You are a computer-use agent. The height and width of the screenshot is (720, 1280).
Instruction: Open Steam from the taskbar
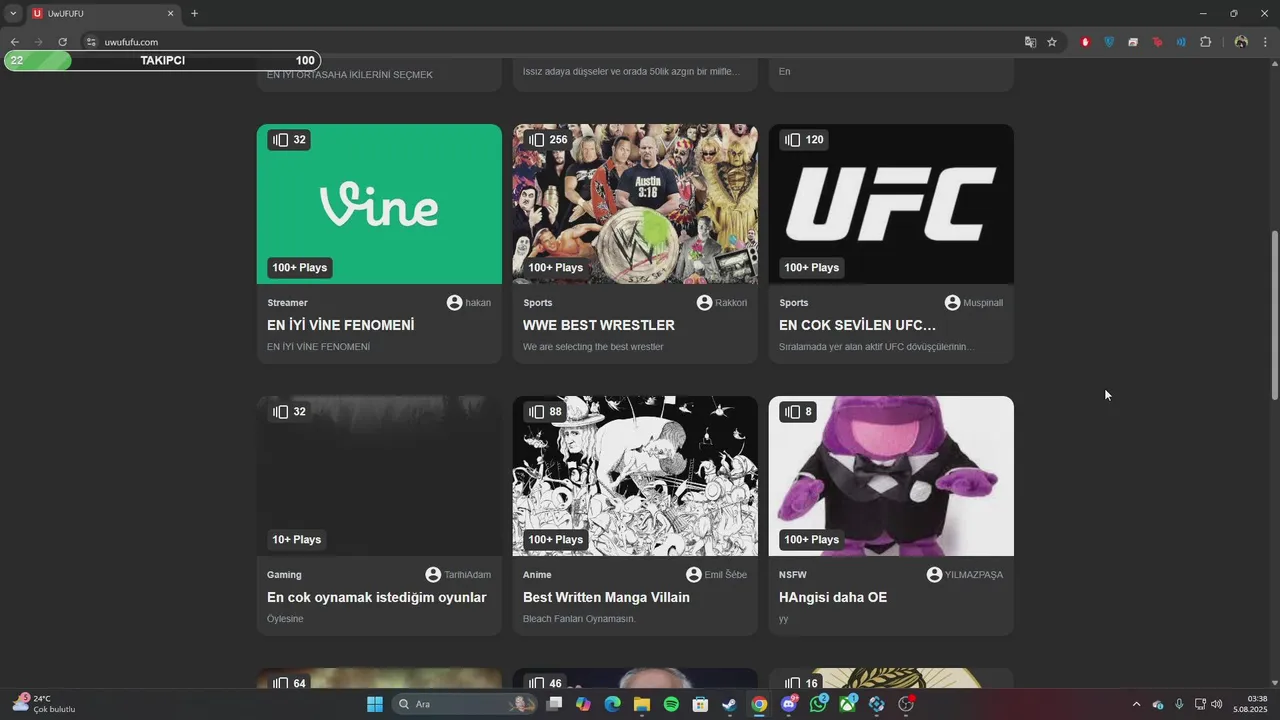pyautogui.click(x=730, y=704)
